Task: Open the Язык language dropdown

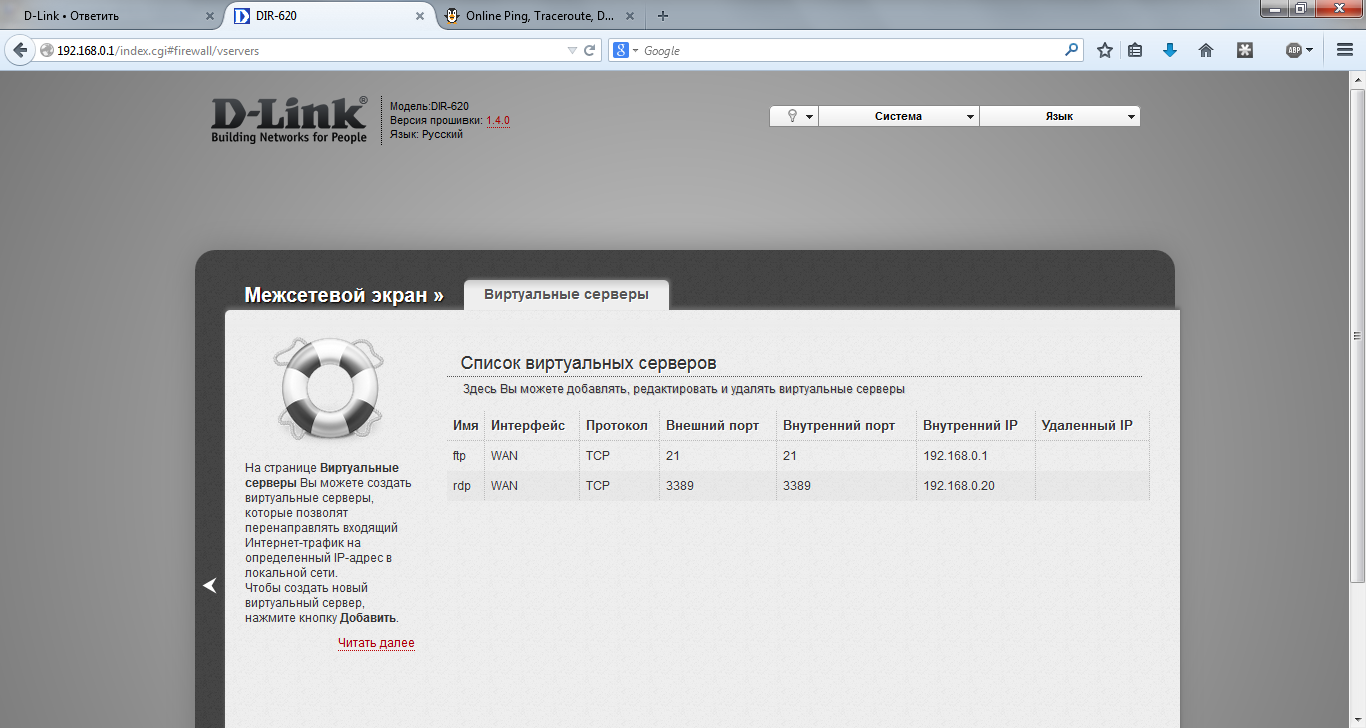Action: pos(1060,117)
